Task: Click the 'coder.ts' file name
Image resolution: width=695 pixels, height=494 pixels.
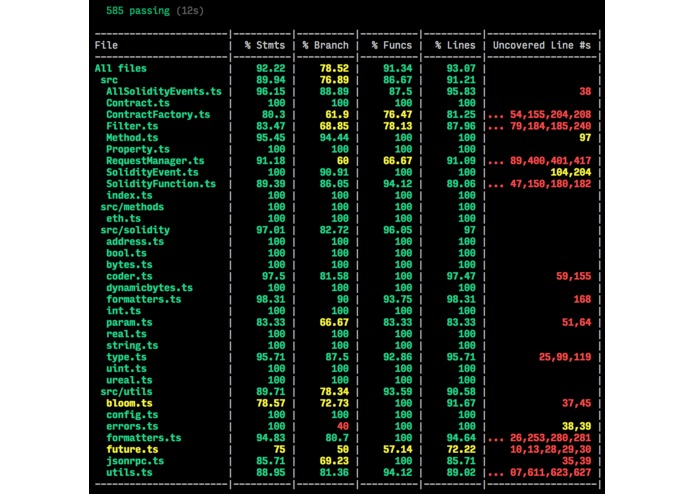Action: [x=129, y=276]
